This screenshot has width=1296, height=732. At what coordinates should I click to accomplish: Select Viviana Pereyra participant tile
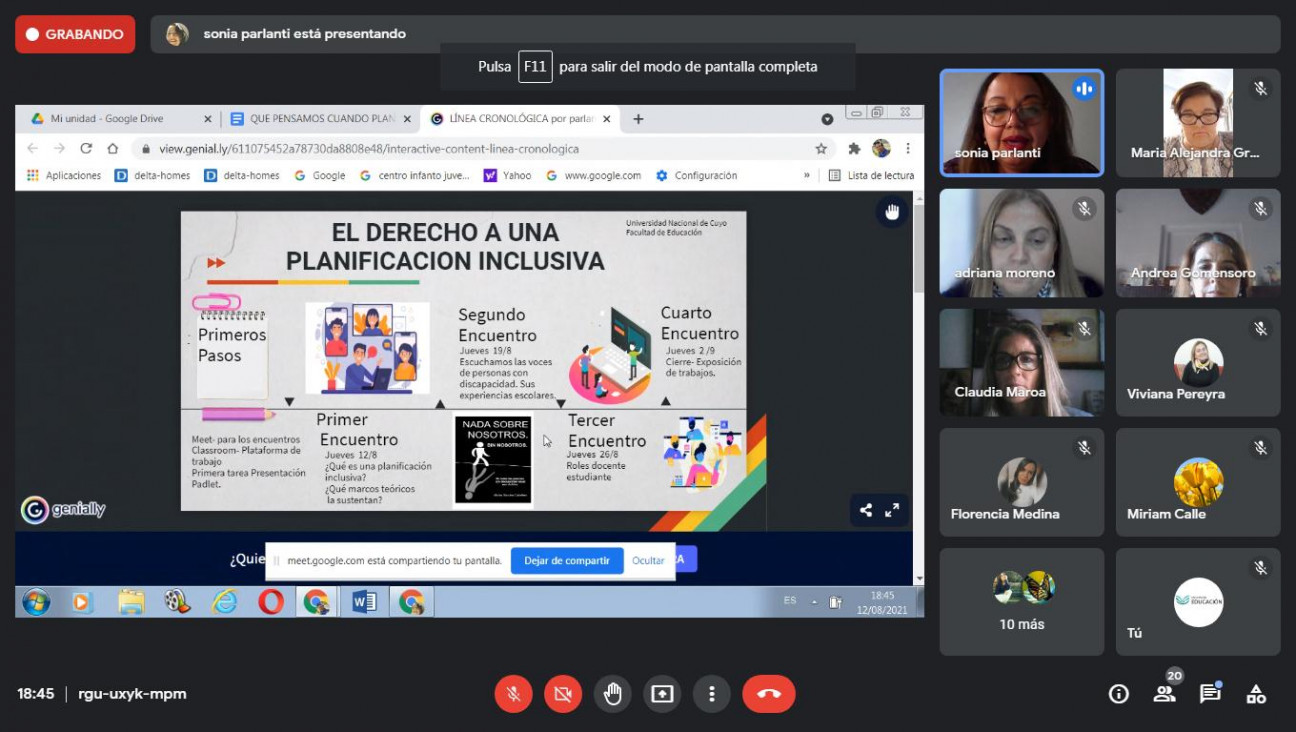pyautogui.click(x=1198, y=362)
